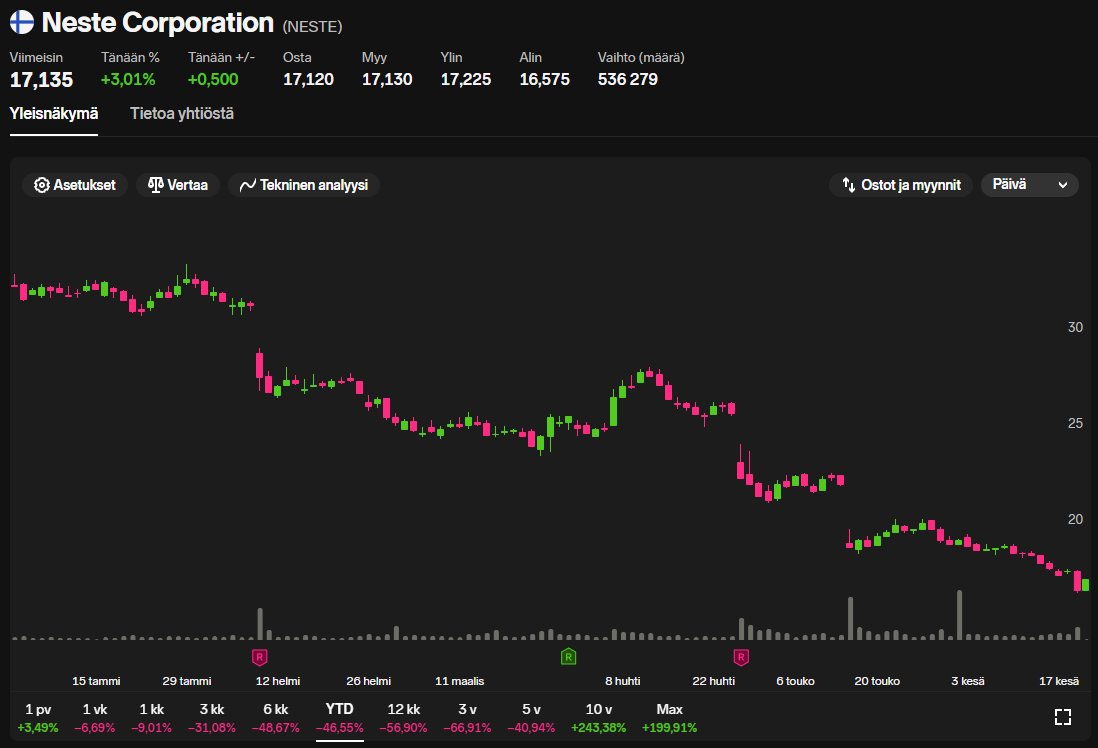Select the Max time range

669,718
